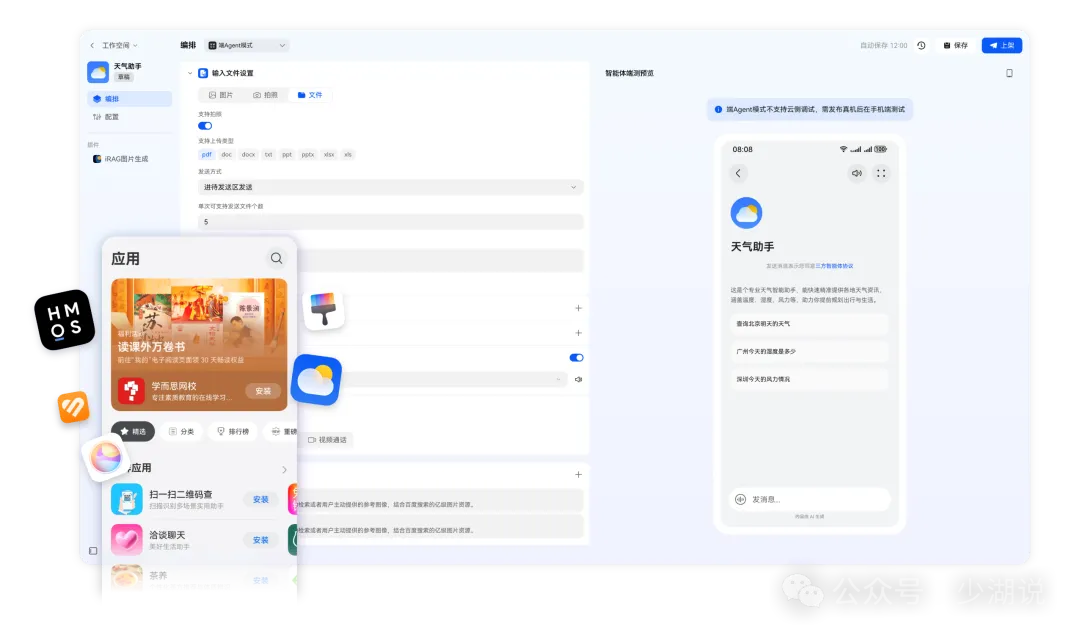The height and width of the screenshot is (635, 1080).
Task: Click the 保存 save button
Action: (x=956, y=45)
